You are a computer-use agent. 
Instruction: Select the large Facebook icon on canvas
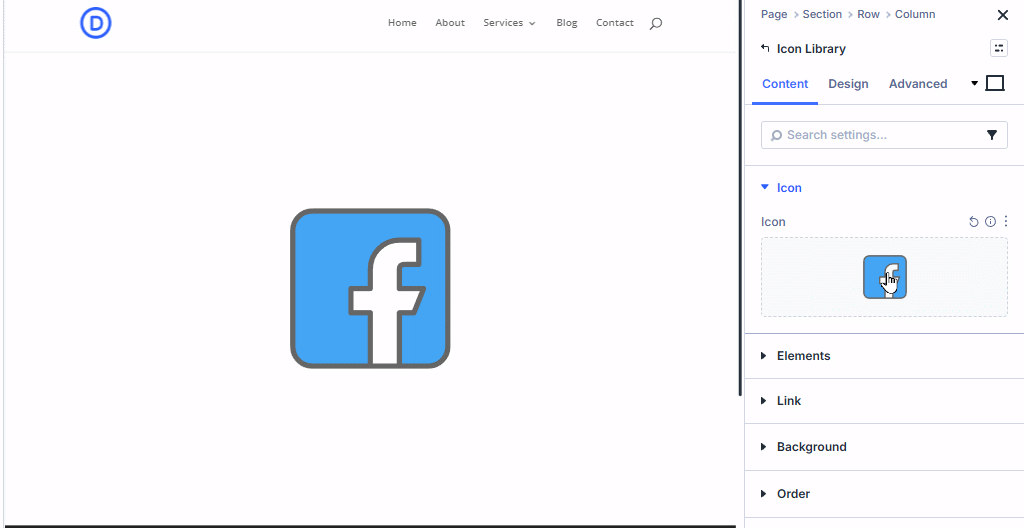point(370,288)
